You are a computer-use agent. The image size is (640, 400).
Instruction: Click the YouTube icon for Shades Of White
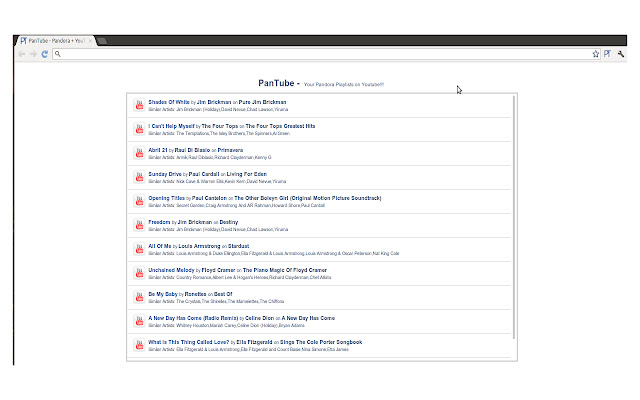(x=139, y=105)
